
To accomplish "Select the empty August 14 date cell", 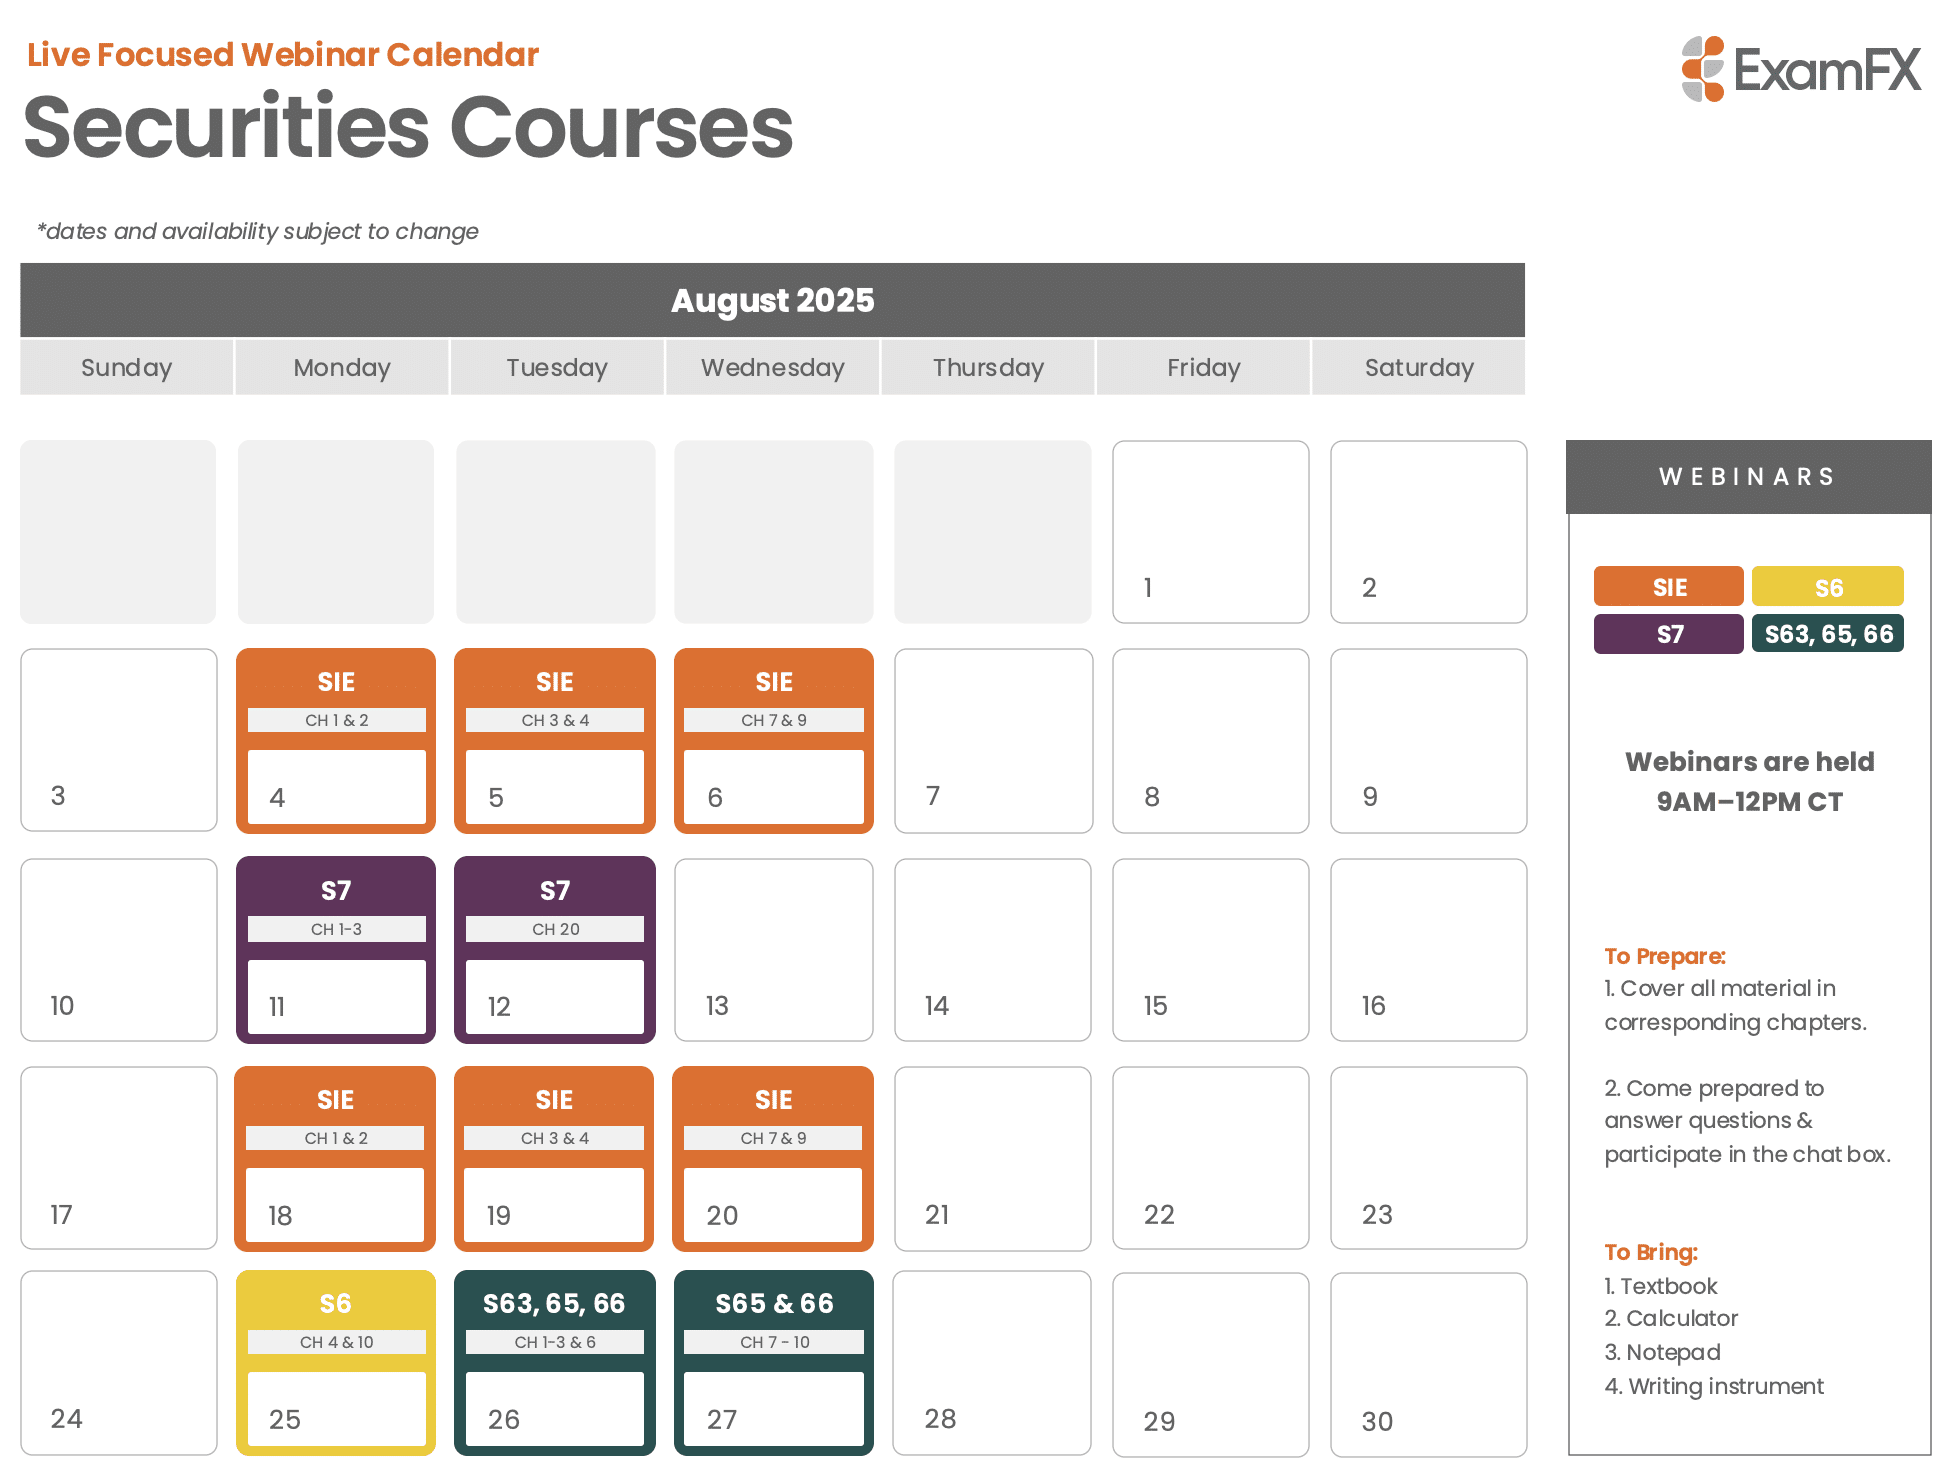I will (x=993, y=950).
